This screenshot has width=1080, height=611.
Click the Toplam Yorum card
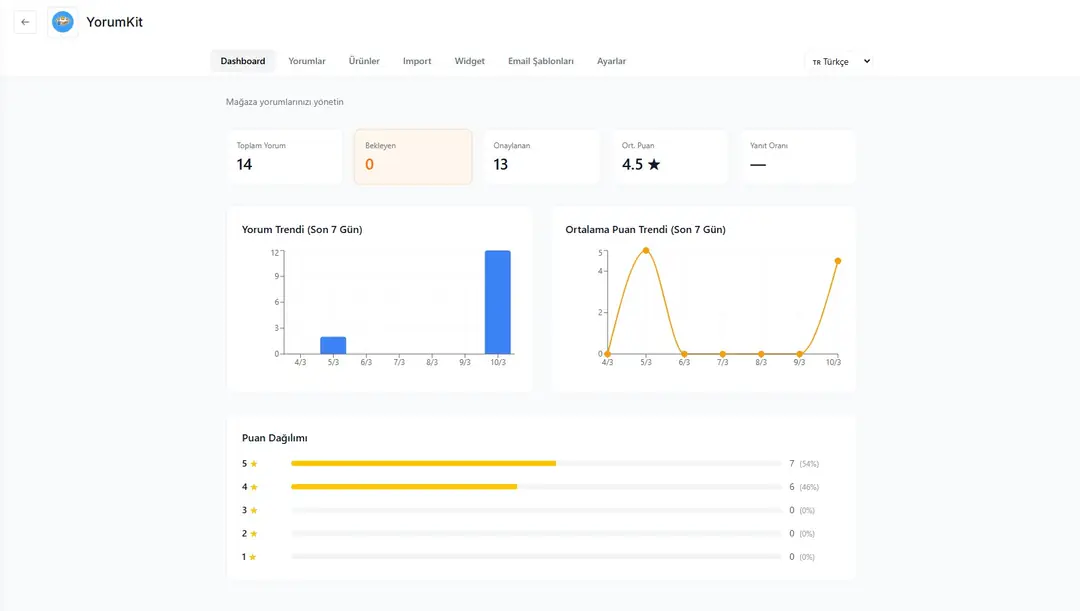coord(284,157)
